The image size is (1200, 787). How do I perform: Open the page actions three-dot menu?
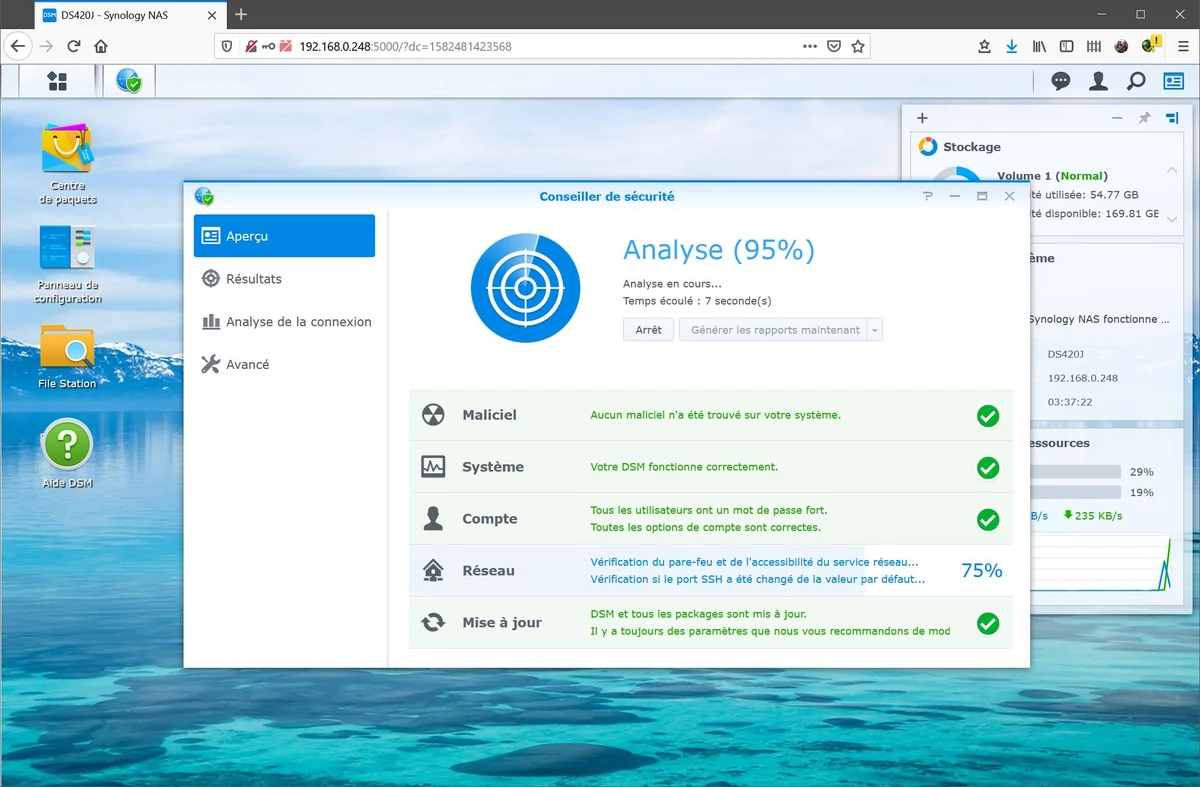pos(810,46)
